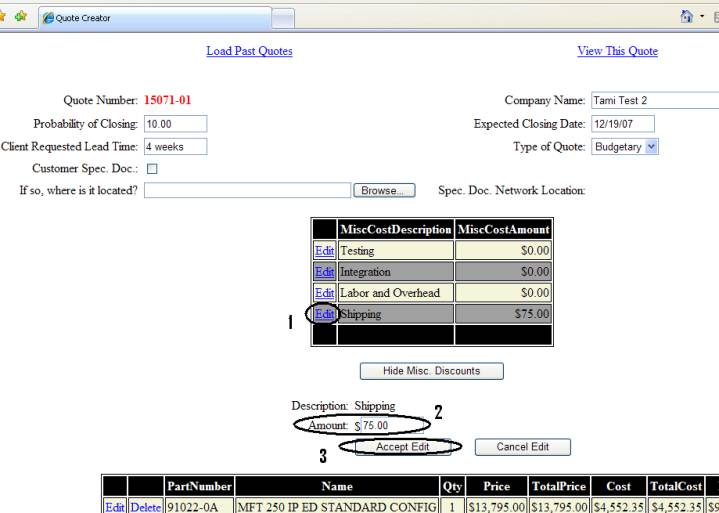This screenshot has width=719, height=513.
Task: Edit the Integration misc cost row
Action: (324, 271)
